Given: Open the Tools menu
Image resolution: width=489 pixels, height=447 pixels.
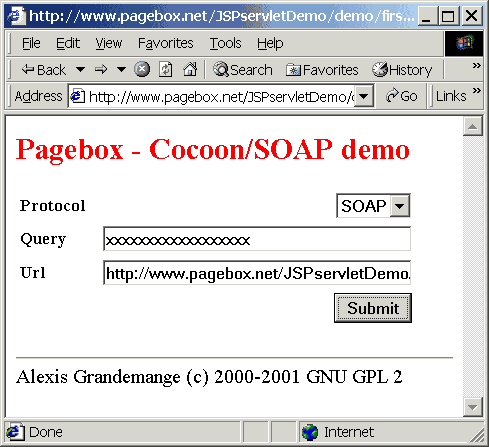Looking at the screenshot, I should (225, 43).
